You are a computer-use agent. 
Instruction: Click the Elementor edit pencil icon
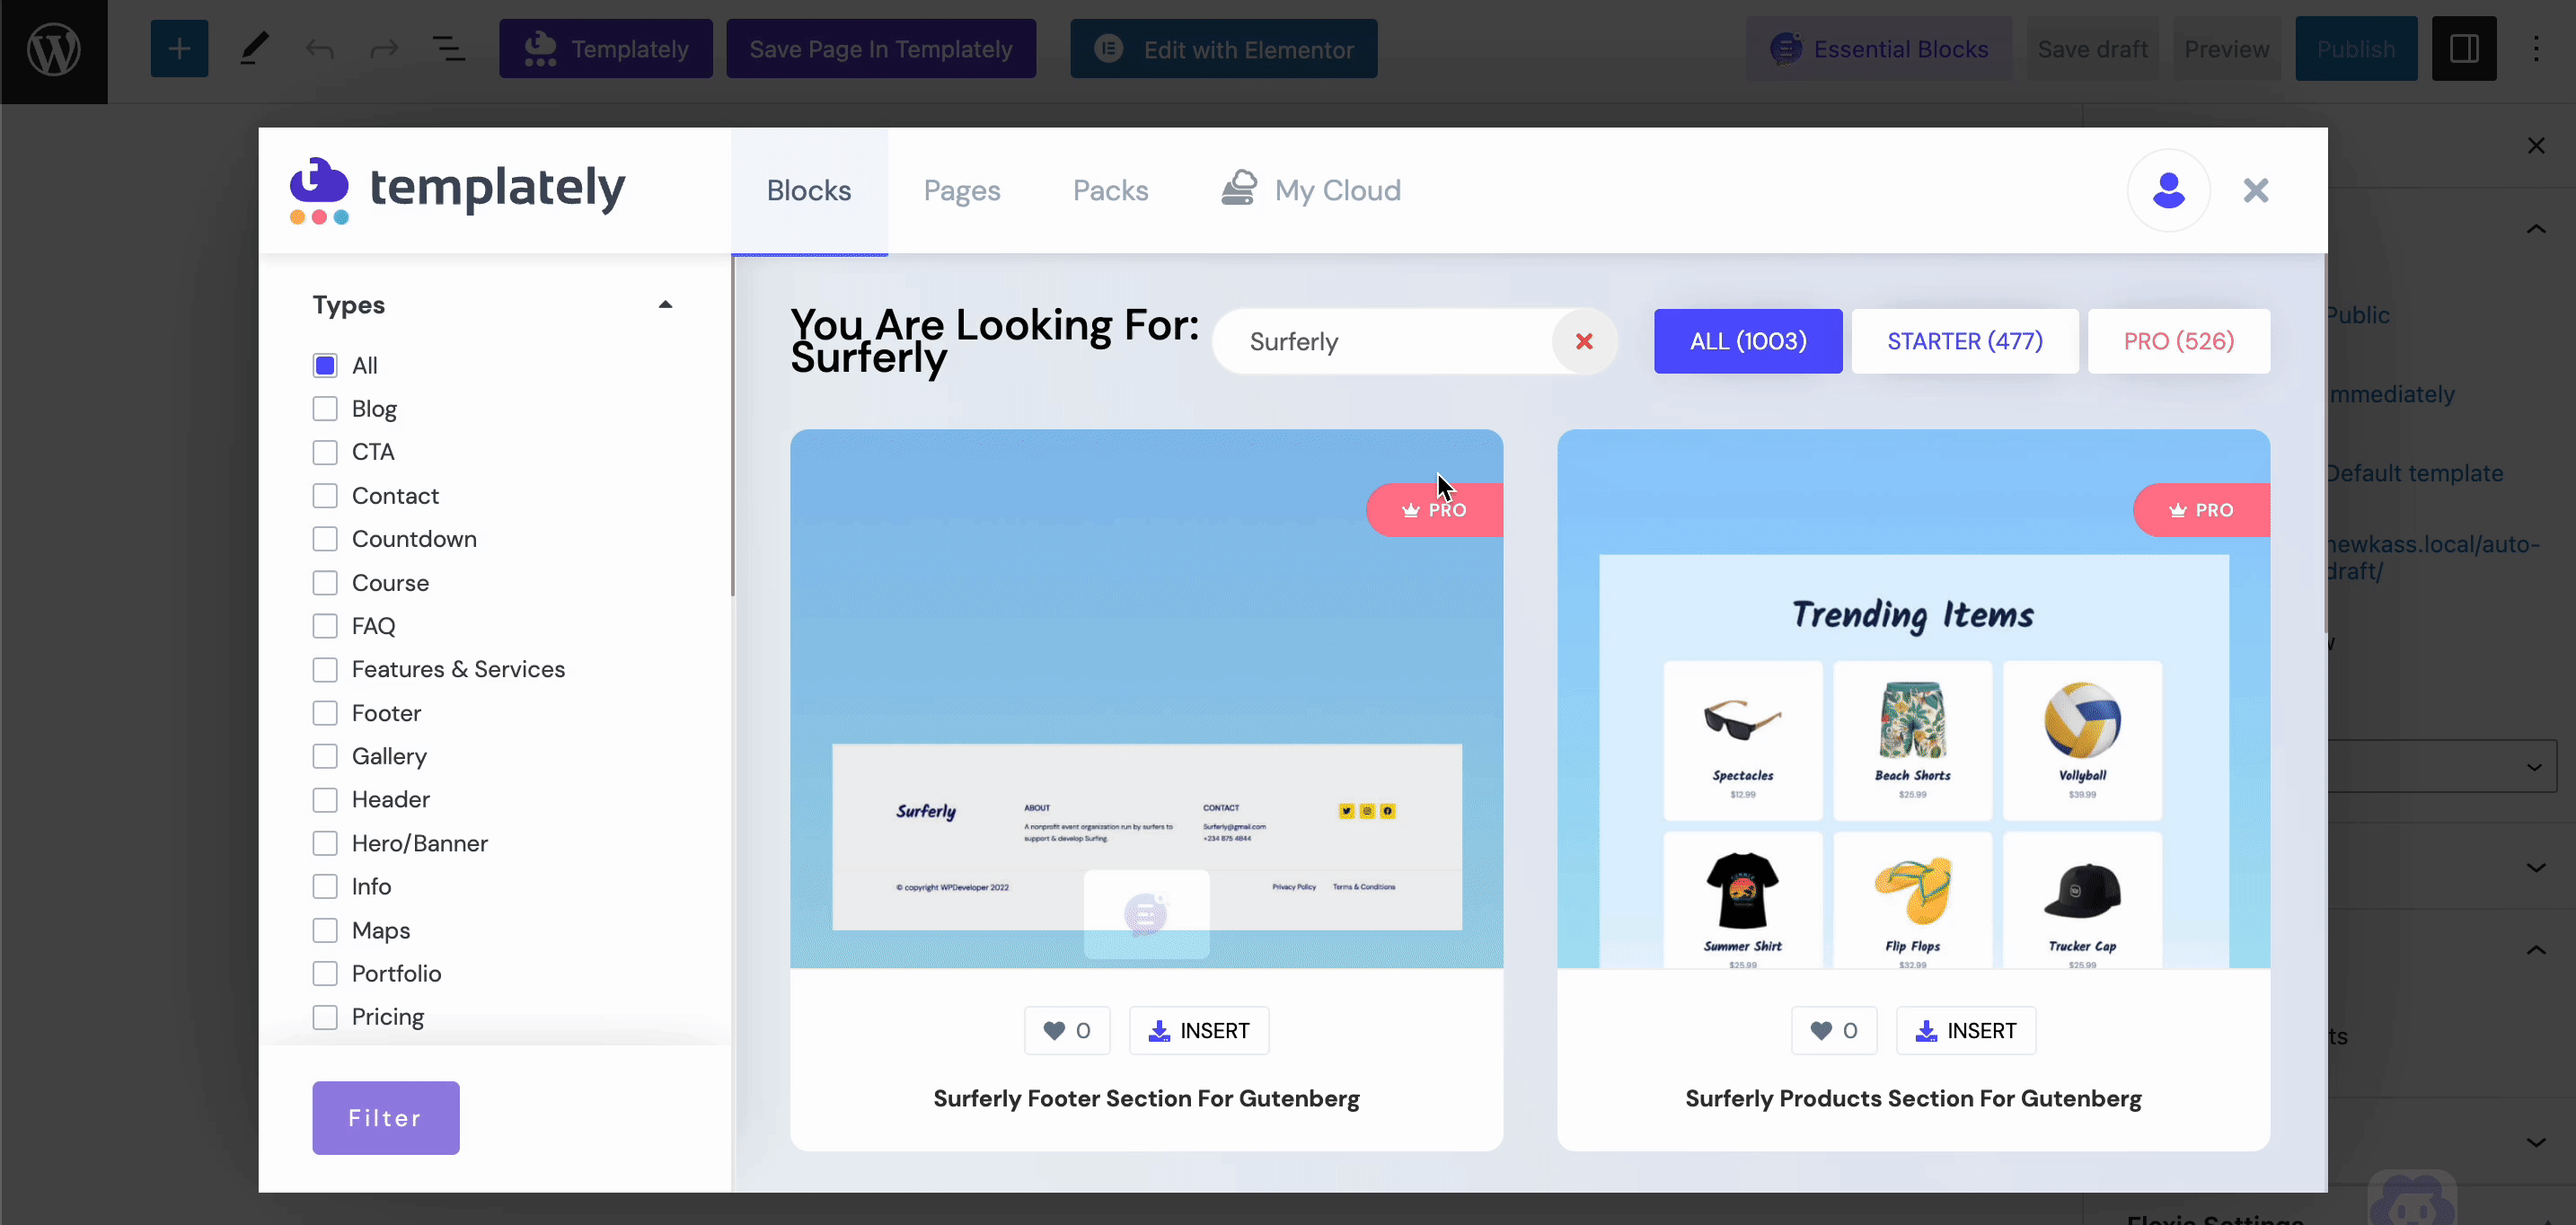point(255,49)
